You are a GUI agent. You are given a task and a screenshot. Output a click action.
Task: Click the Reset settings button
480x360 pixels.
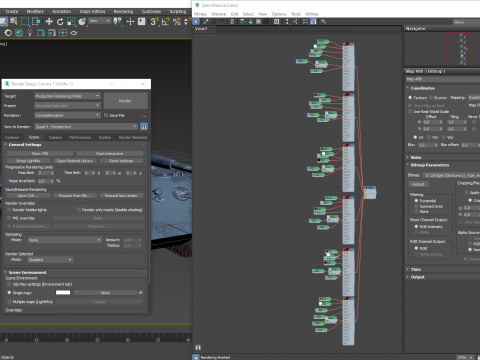121,161
